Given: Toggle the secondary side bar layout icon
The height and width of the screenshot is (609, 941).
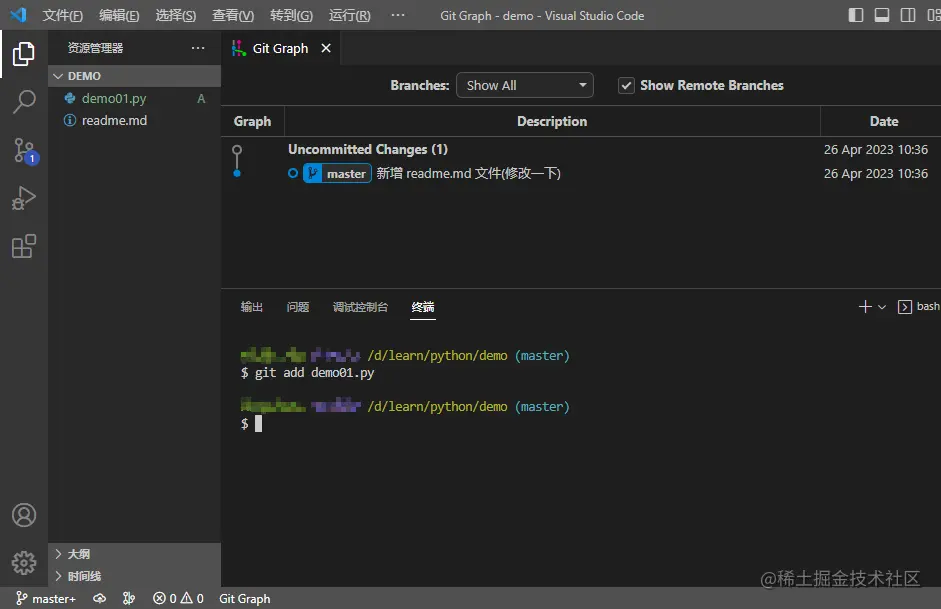Looking at the screenshot, I should (908, 15).
